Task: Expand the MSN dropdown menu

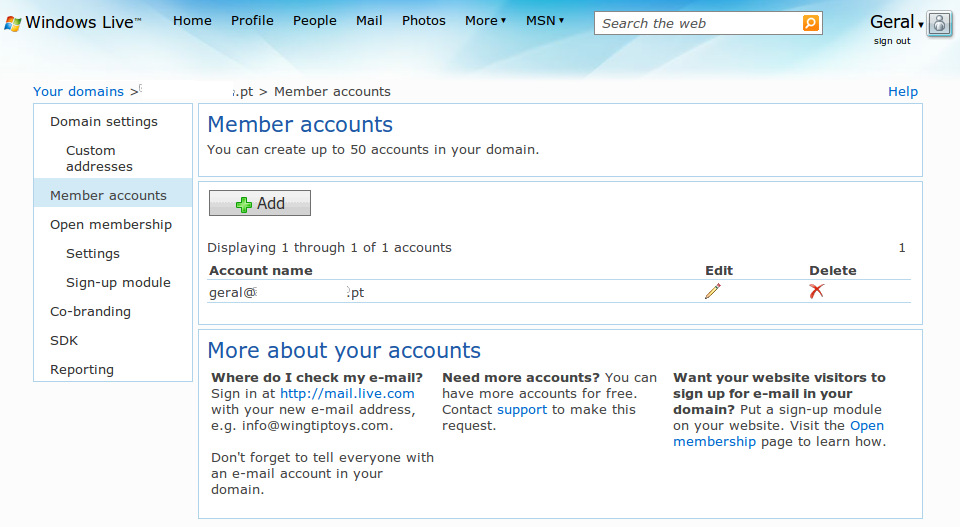Action: pyautogui.click(x=545, y=21)
